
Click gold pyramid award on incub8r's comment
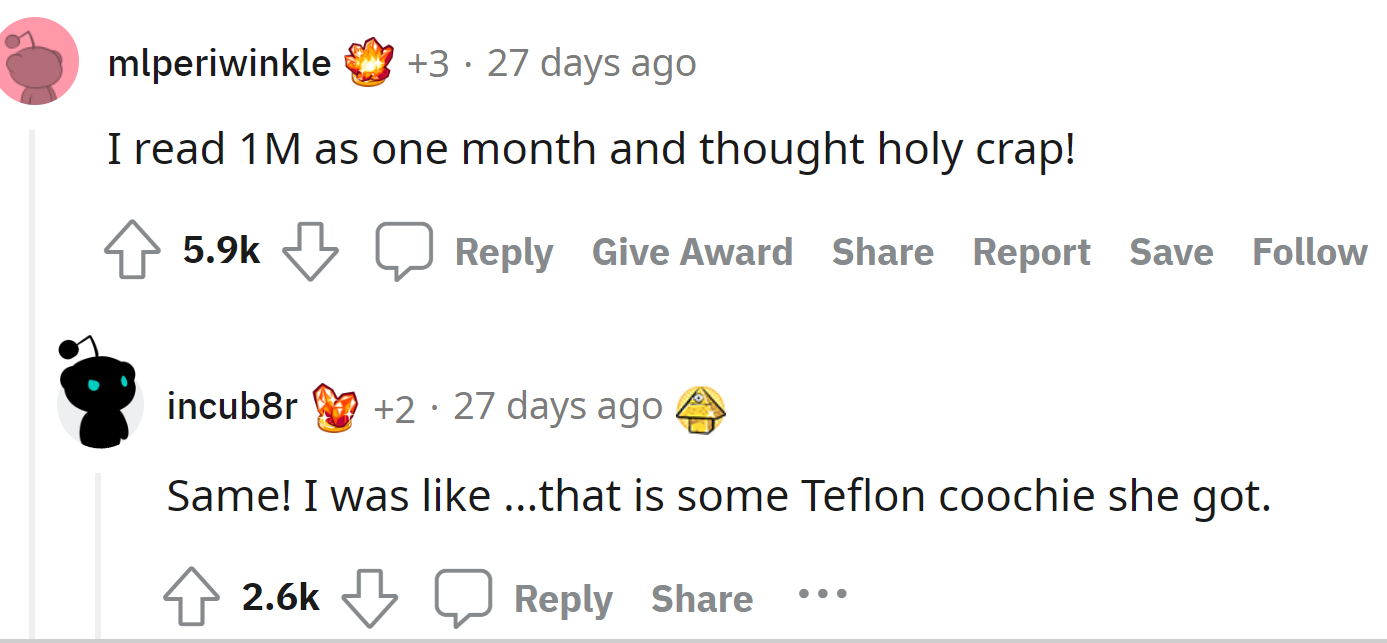point(701,408)
